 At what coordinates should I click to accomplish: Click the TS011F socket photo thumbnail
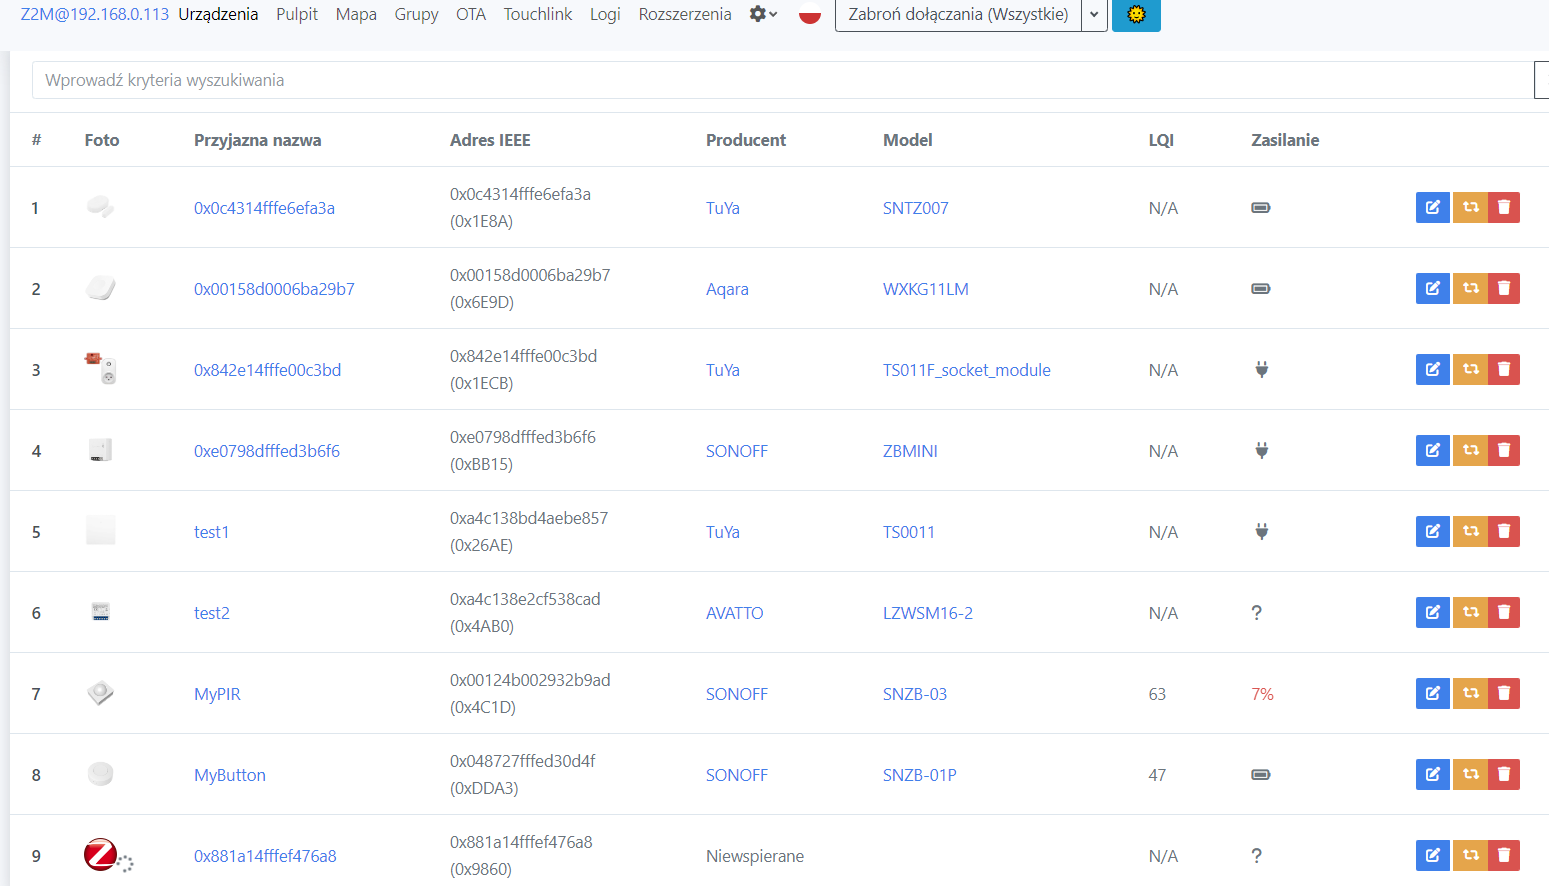pyautogui.click(x=100, y=369)
